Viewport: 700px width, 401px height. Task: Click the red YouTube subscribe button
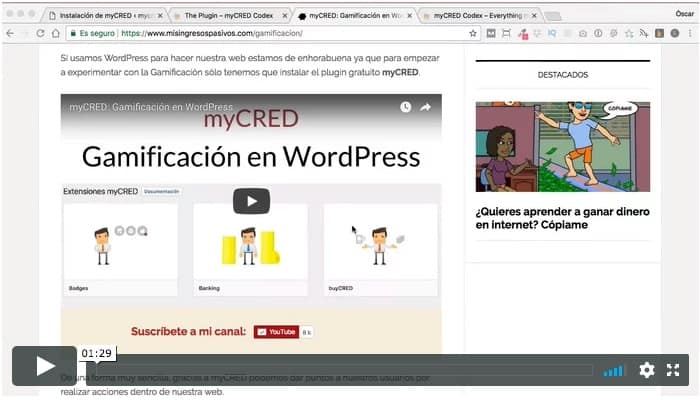[x=276, y=332]
